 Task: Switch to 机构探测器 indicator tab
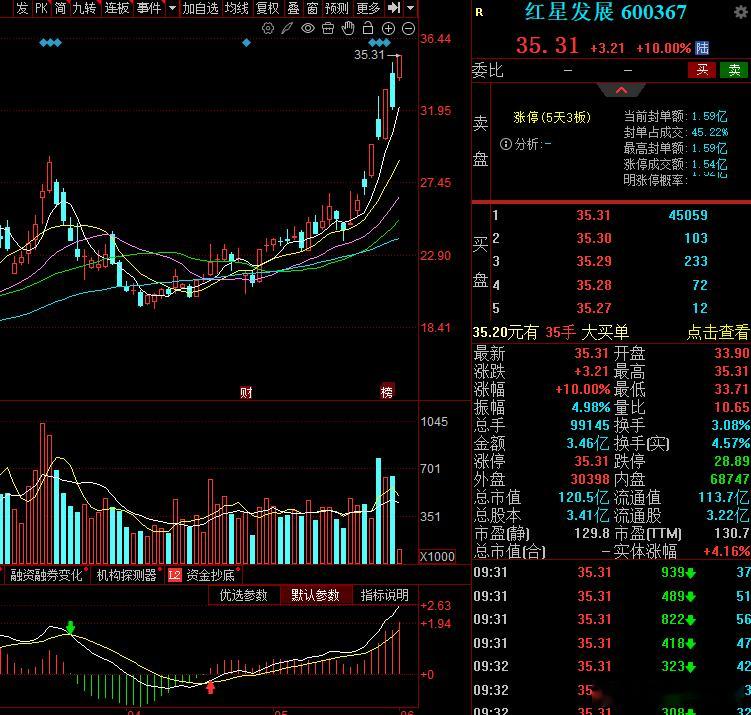point(126,575)
